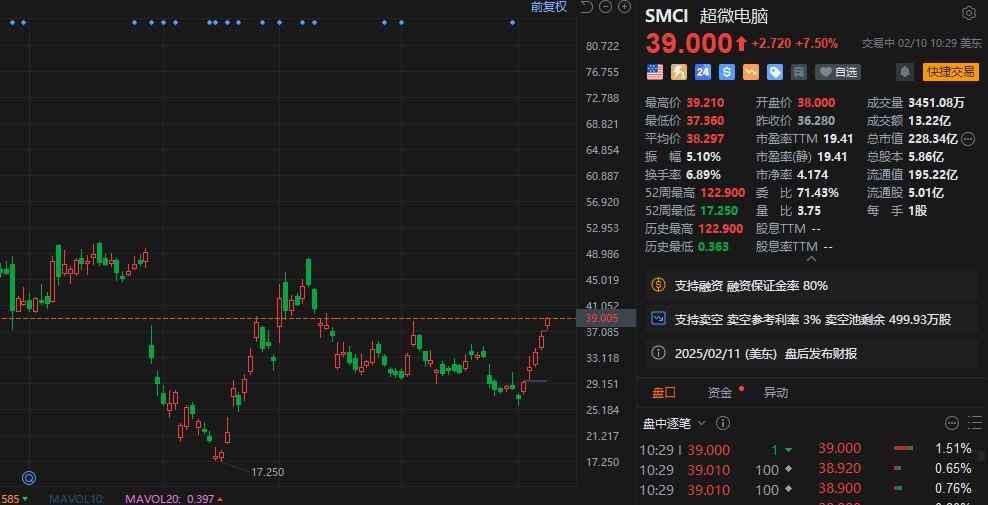Click the orange short-selling chart icon
Viewport: 988px width, 505px height.
(x=750, y=73)
